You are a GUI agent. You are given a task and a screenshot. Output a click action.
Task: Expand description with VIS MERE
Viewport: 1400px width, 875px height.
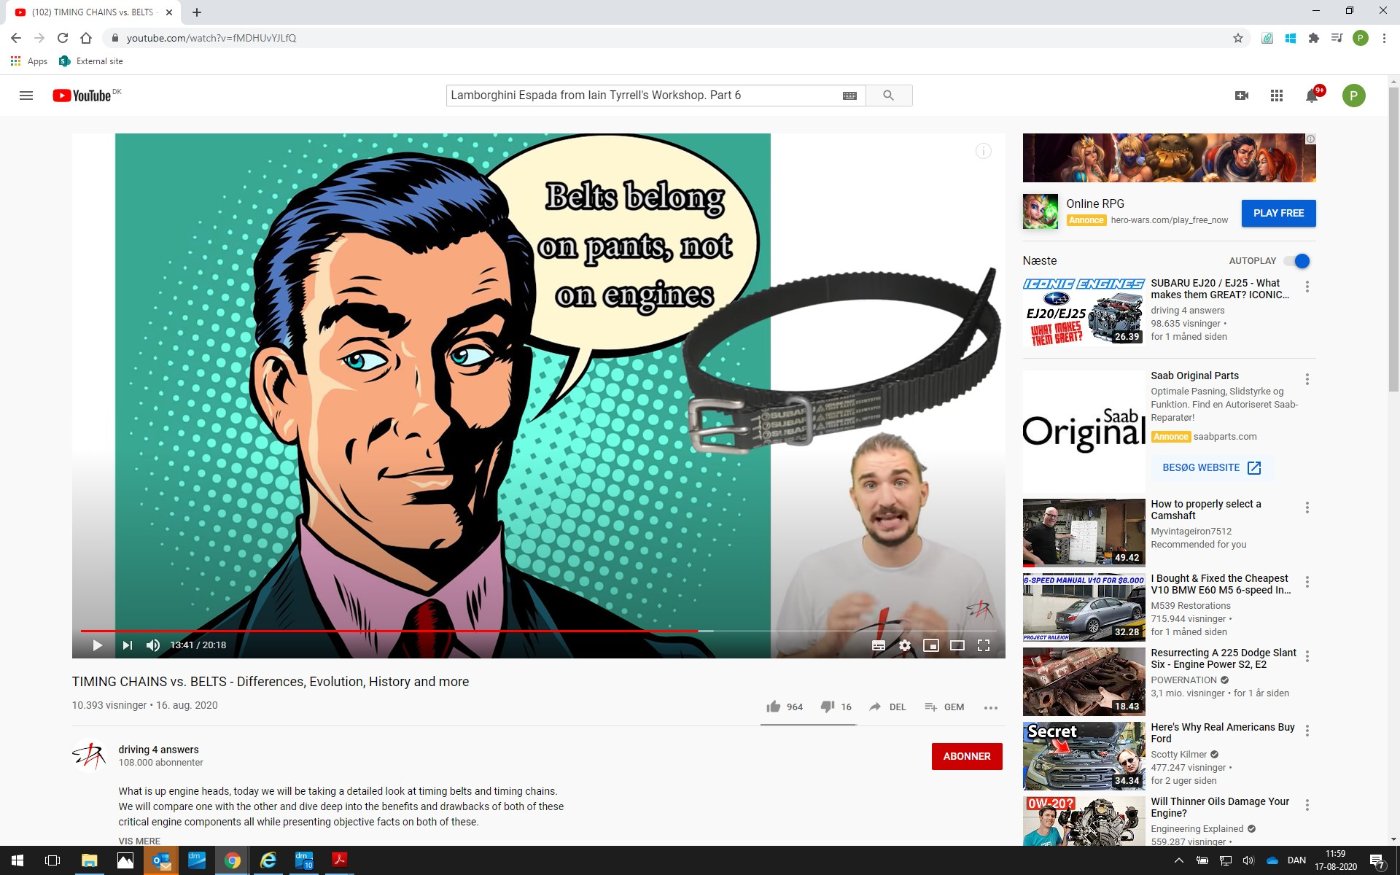click(x=139, y=841)
